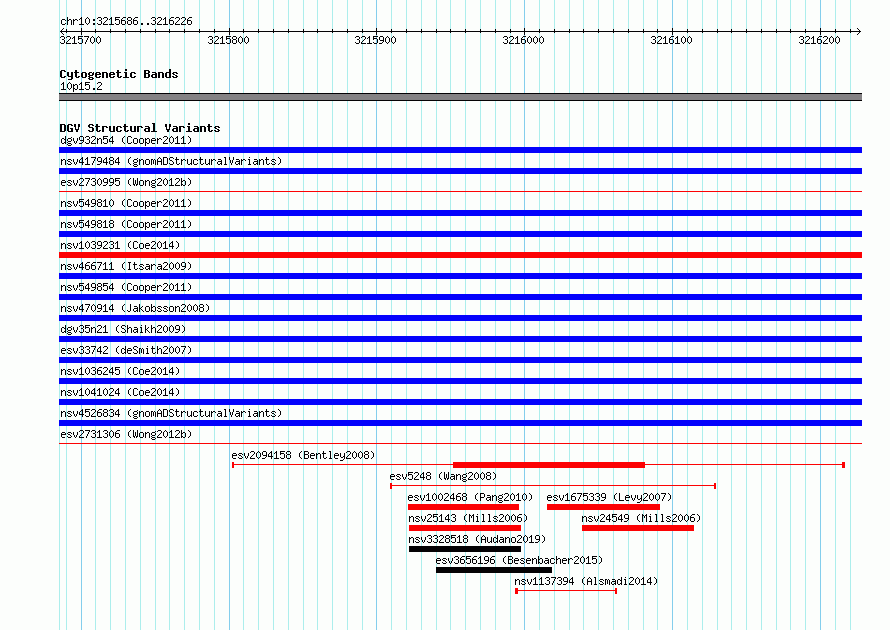Click ruler position 3216100
The width and height of the screenshot is (890, 630).
[671, 40]
